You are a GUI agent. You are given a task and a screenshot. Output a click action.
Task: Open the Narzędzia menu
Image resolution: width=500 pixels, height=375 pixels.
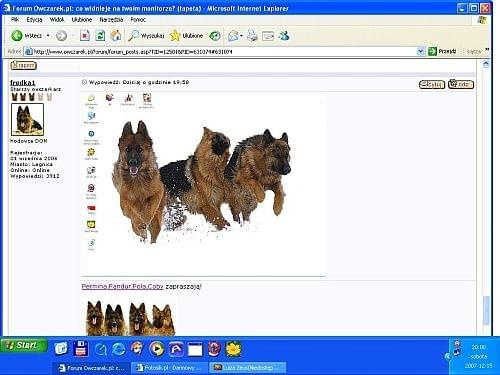tap(111, 20)
